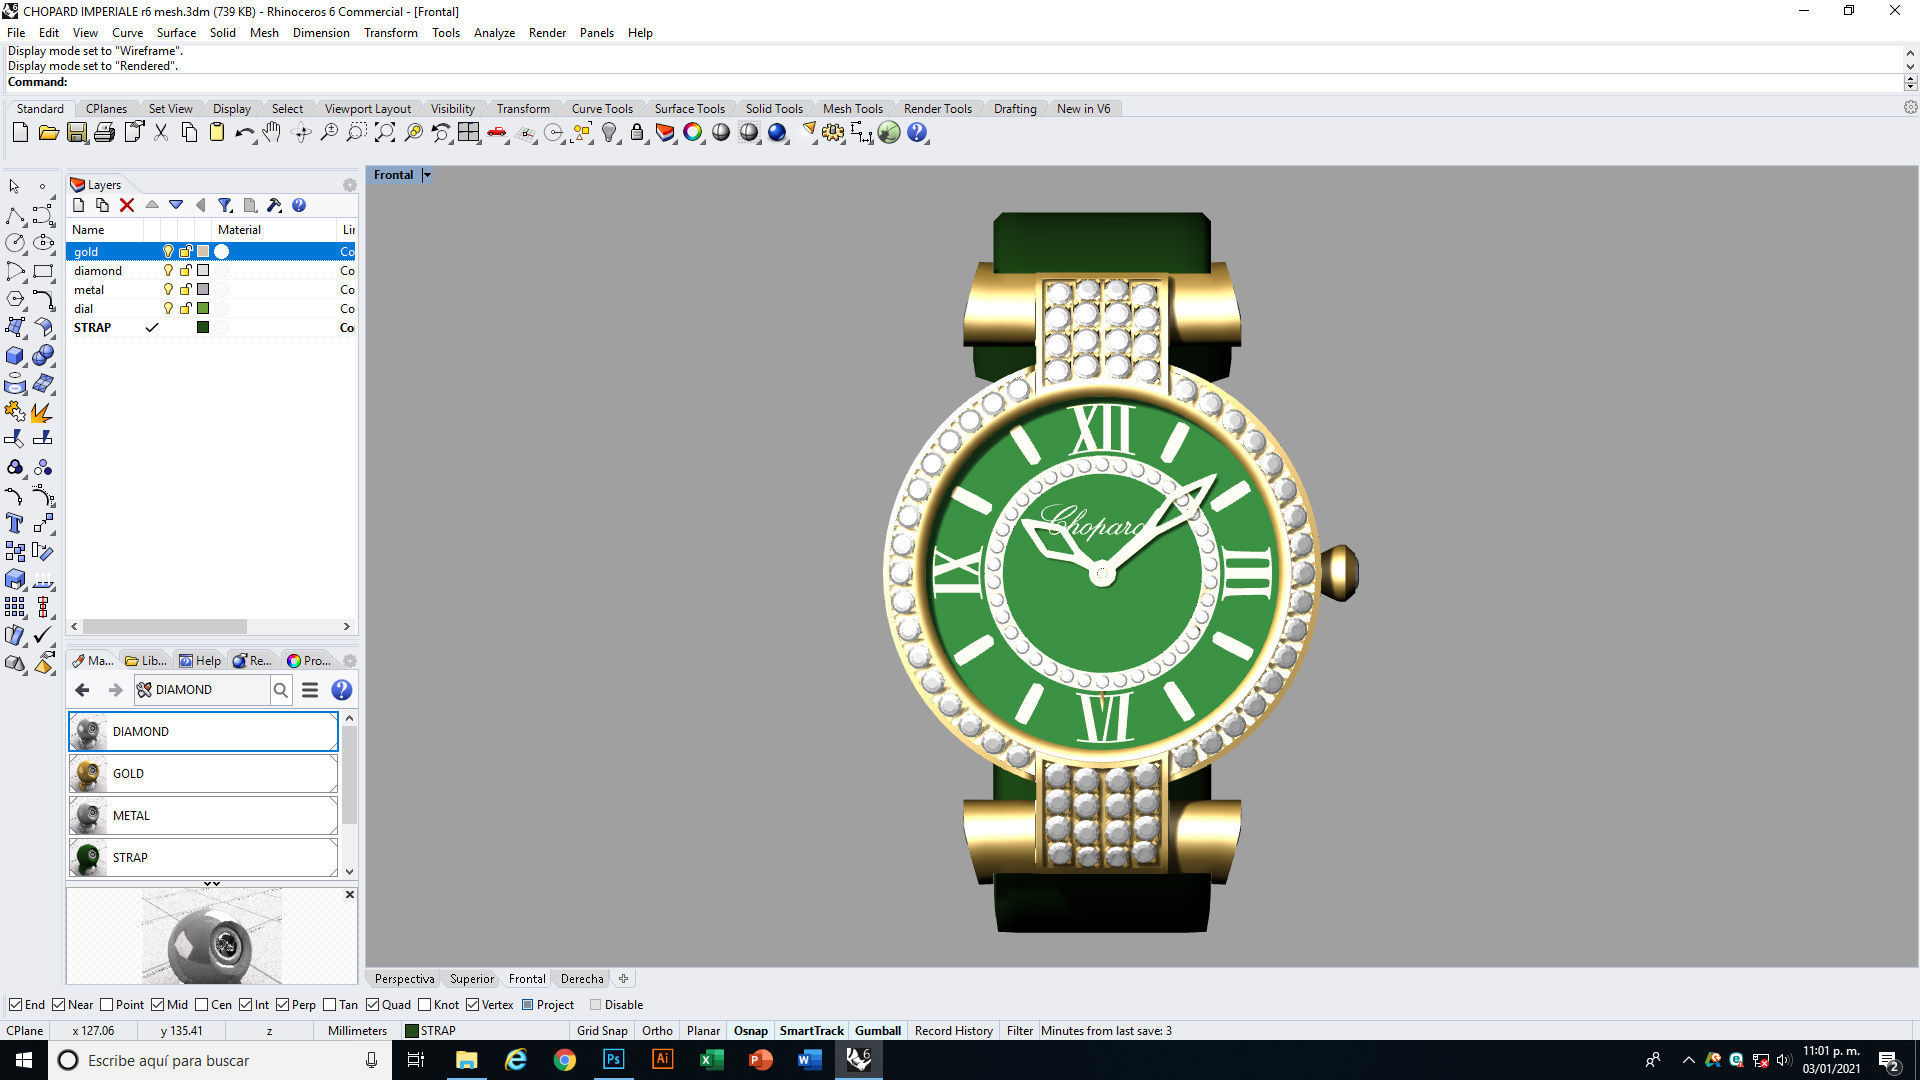Open the Layers panel gear options

pos(349,185)
